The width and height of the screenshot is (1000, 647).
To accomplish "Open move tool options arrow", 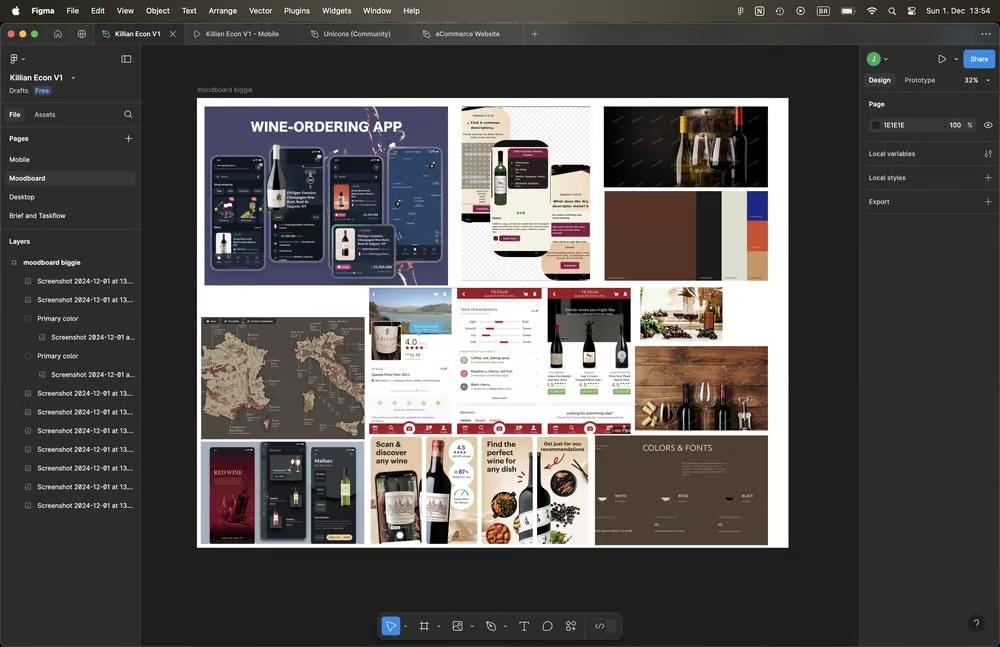I will click(x=406, y=627).
